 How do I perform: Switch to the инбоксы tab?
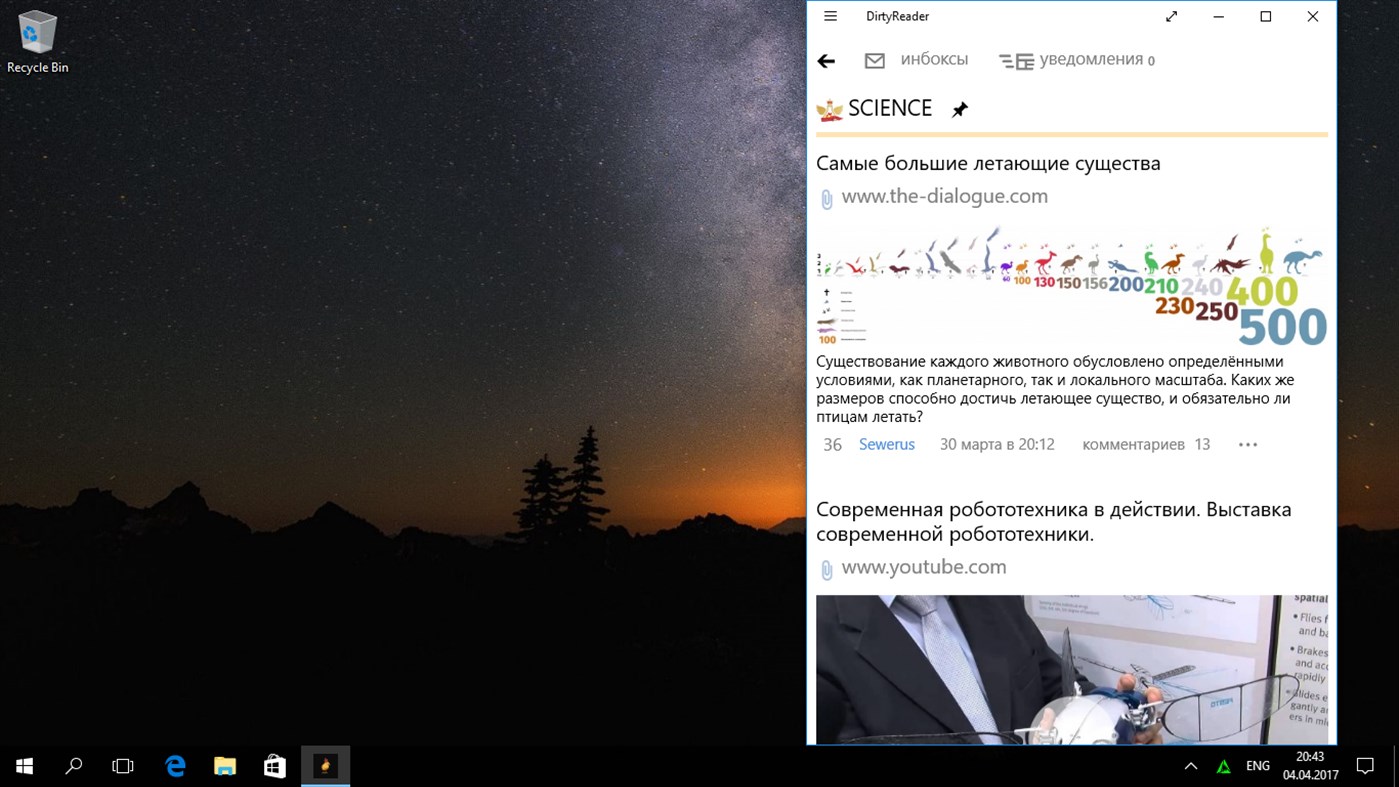(x=934, y=60)
